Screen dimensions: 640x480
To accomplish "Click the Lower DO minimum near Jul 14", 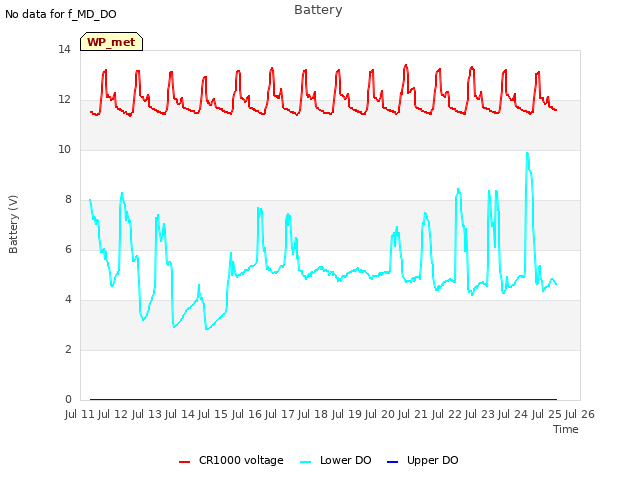I will pyautogui.click(x=207, y=329).
